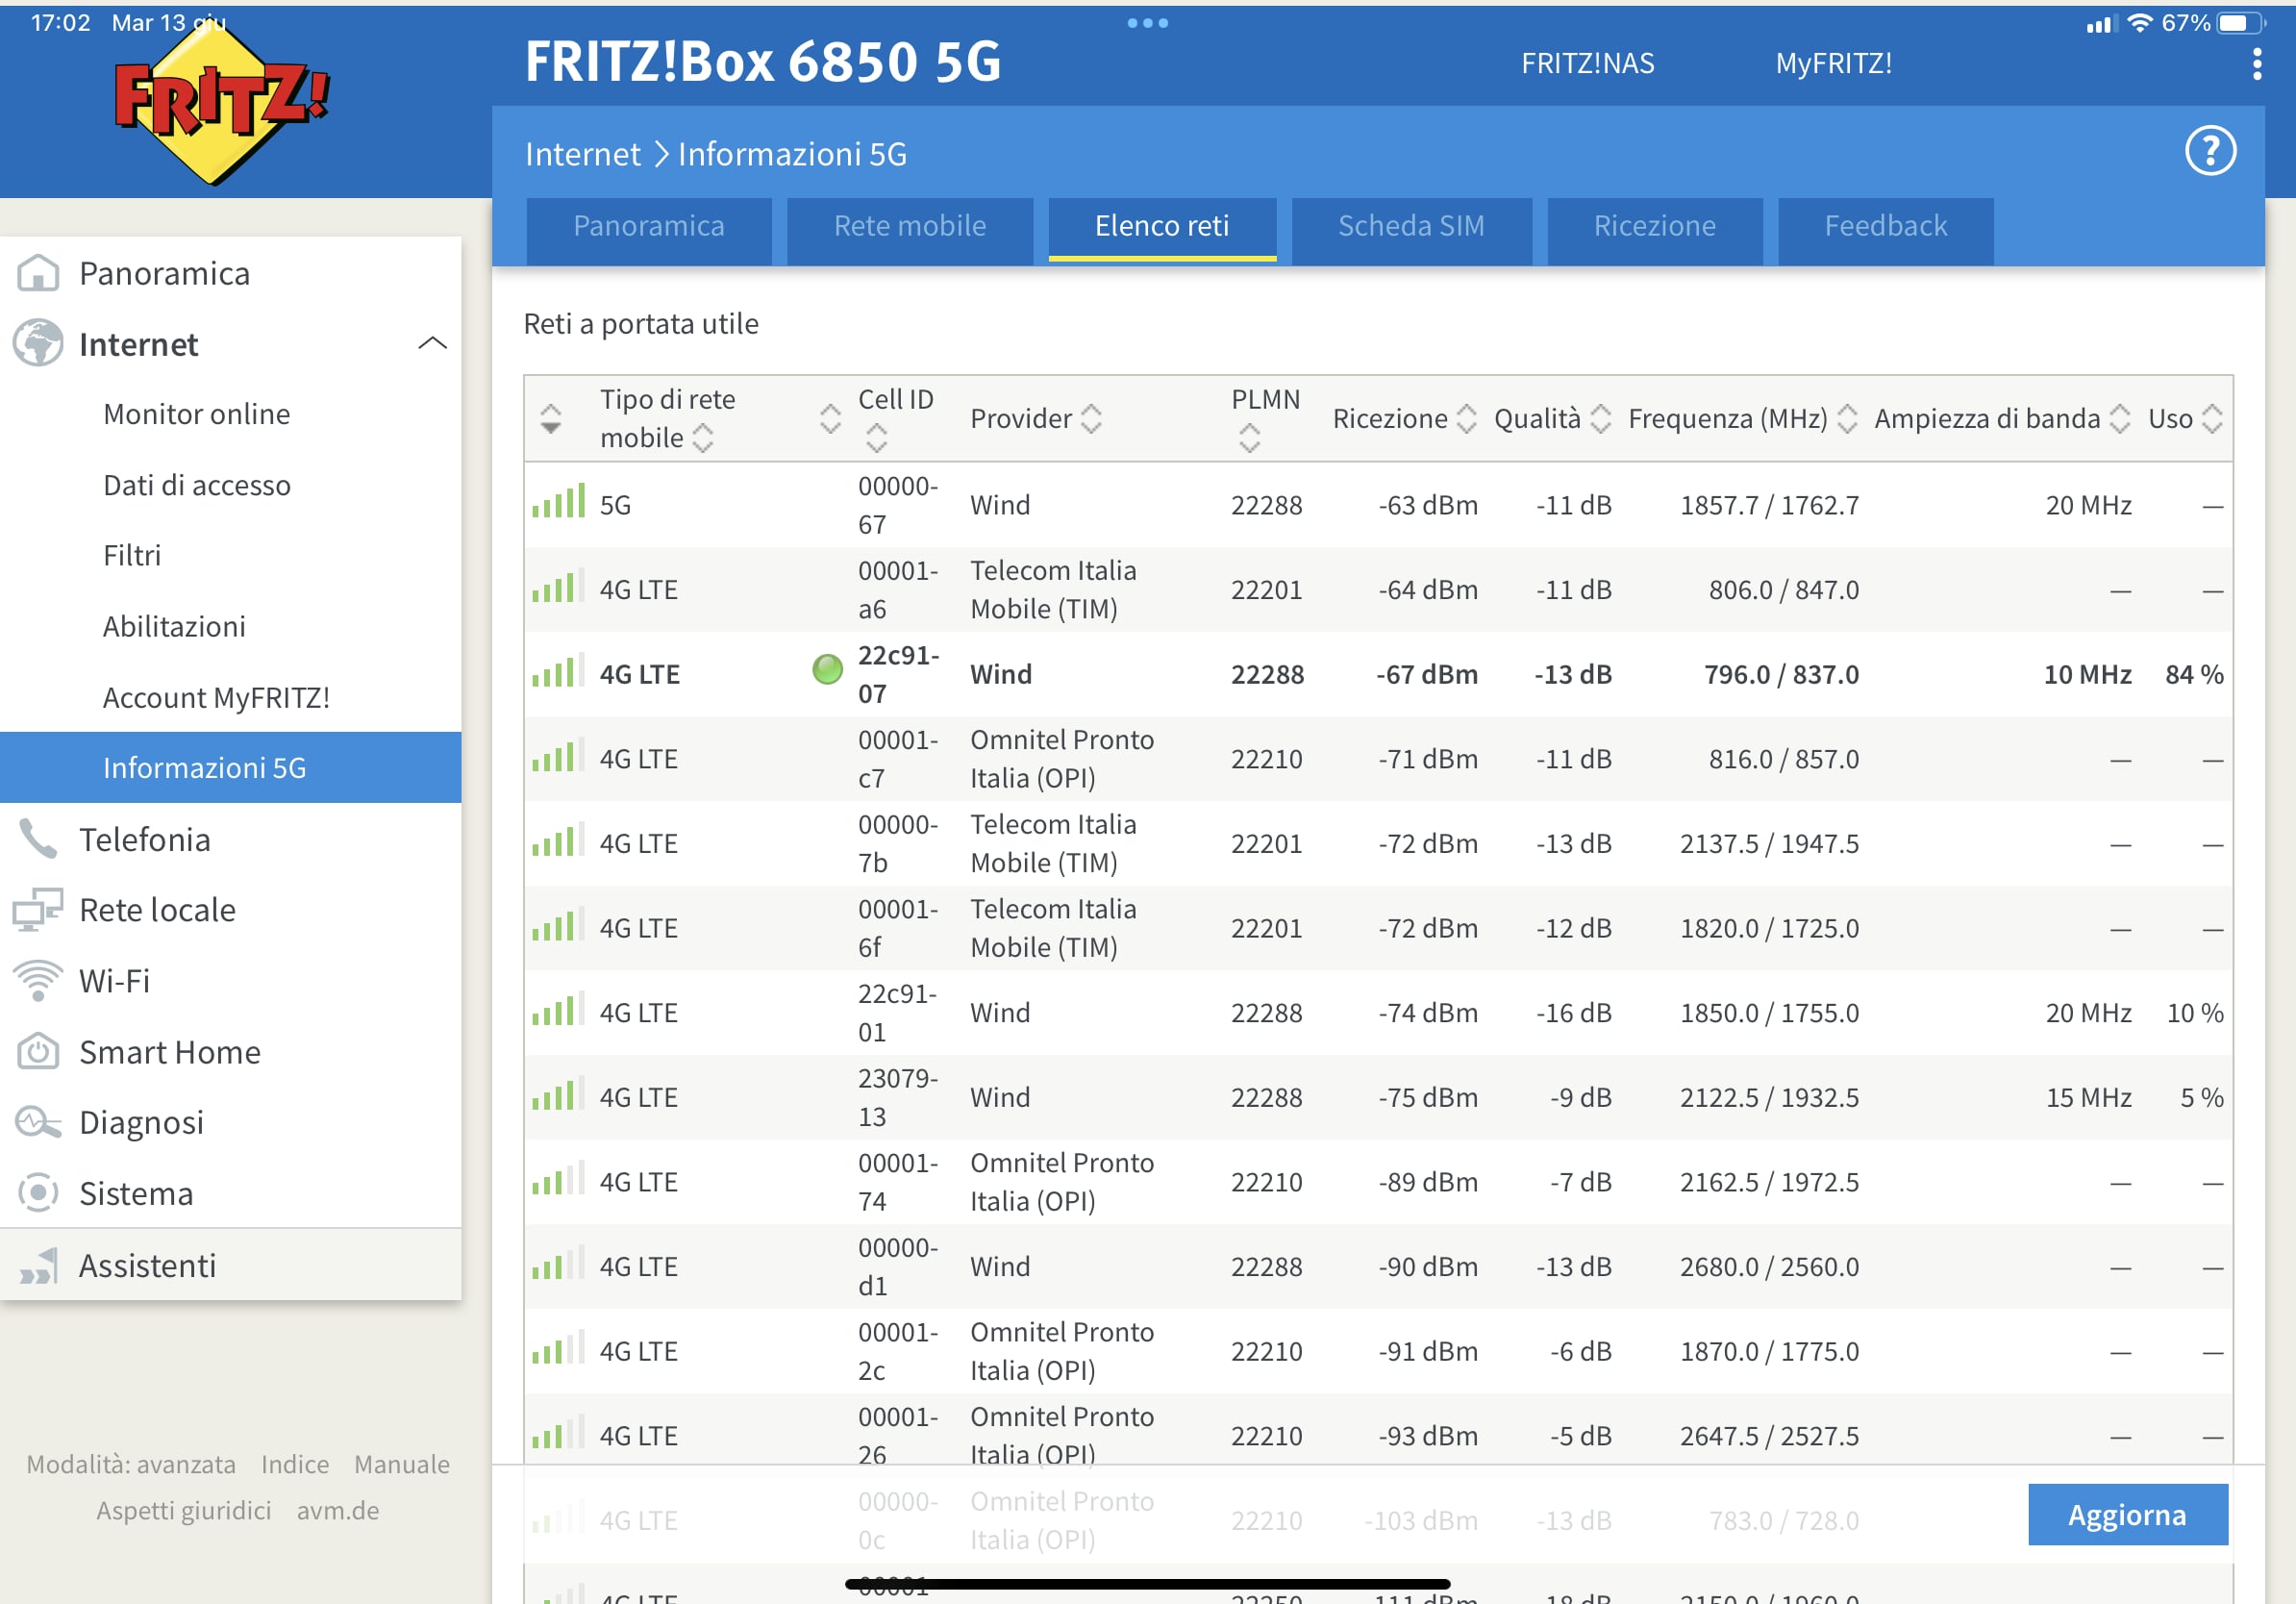This screenshot has height=1604, width=2296.
Task: Open the Indice link
Action: (x=295, y=1464)
